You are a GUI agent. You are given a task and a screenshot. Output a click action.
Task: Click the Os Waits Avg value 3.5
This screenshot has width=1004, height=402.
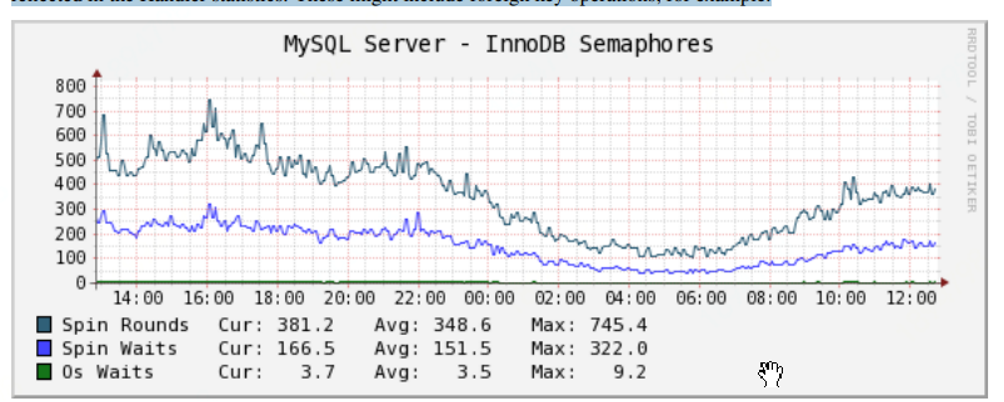click(474, 372)
